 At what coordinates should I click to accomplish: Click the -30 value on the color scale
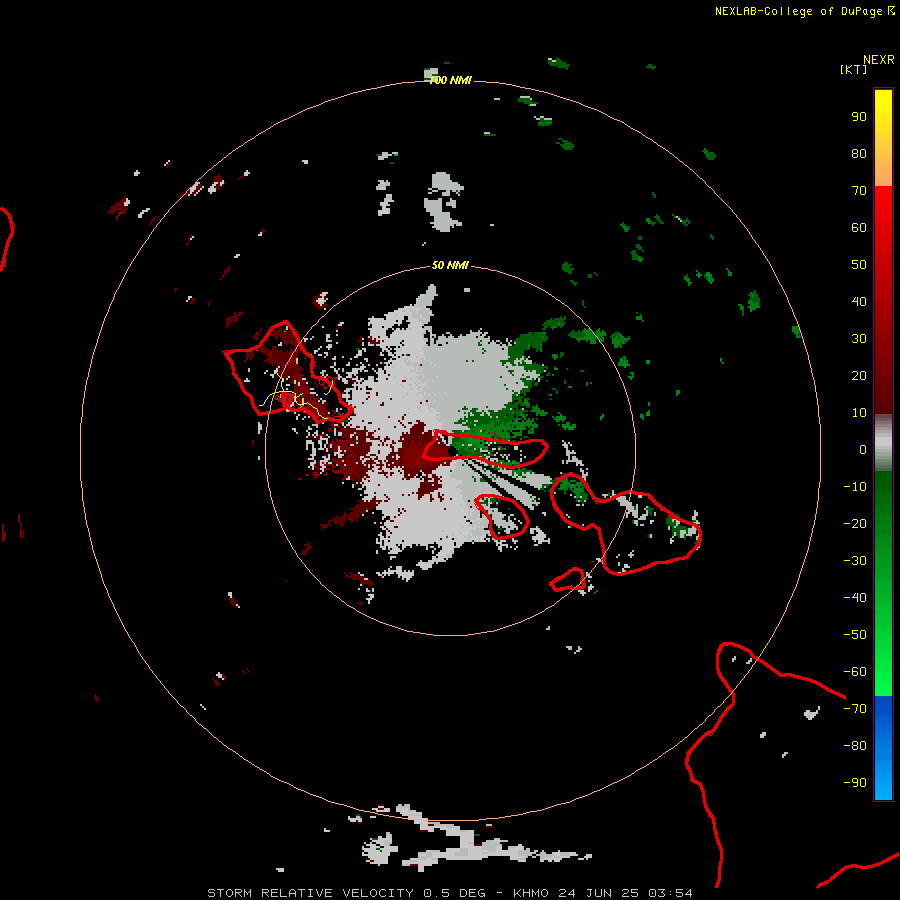[x=855, y=561]
